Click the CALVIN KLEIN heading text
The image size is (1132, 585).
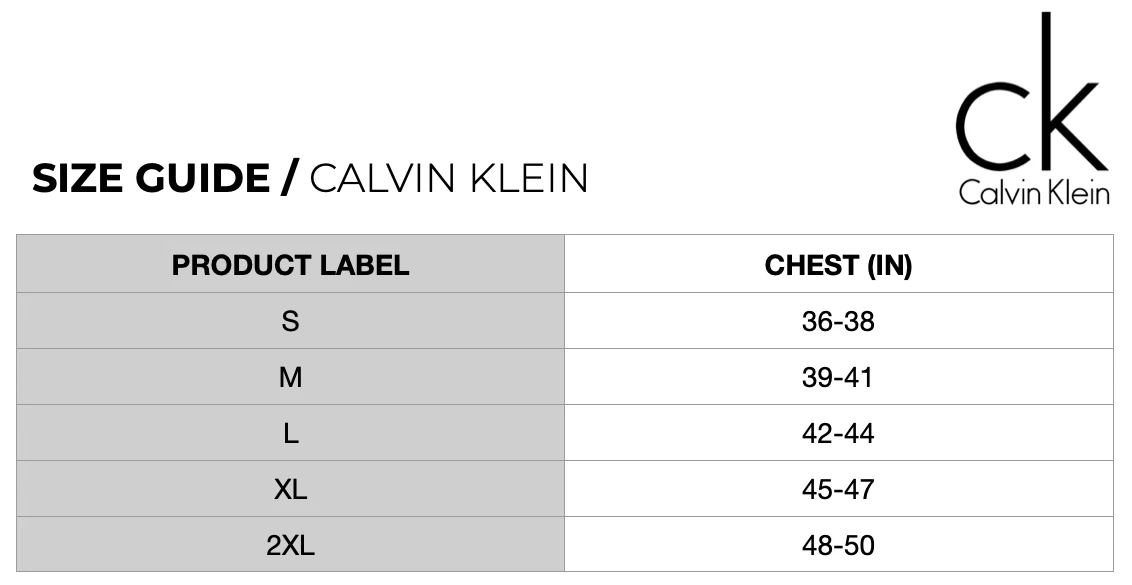(449, 179)
